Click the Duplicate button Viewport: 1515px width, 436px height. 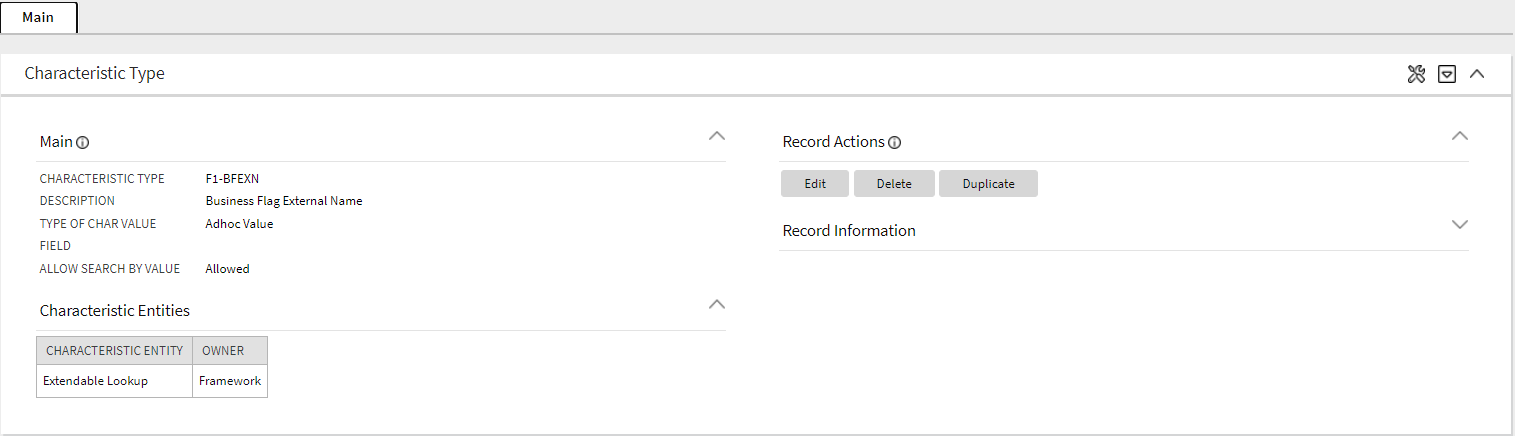click(988, 184)
